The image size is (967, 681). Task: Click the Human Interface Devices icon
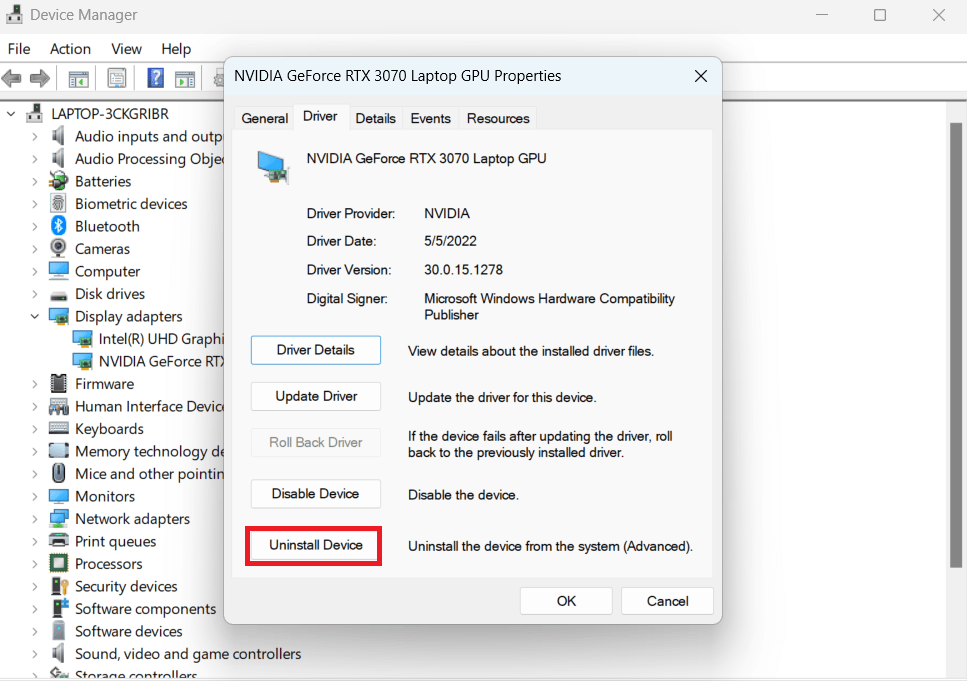click(59, 407)
